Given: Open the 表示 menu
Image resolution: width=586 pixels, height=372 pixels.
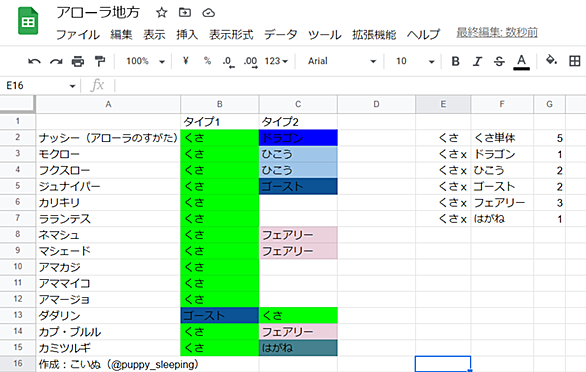Looking at the screenshot, I should coord(154,35).
